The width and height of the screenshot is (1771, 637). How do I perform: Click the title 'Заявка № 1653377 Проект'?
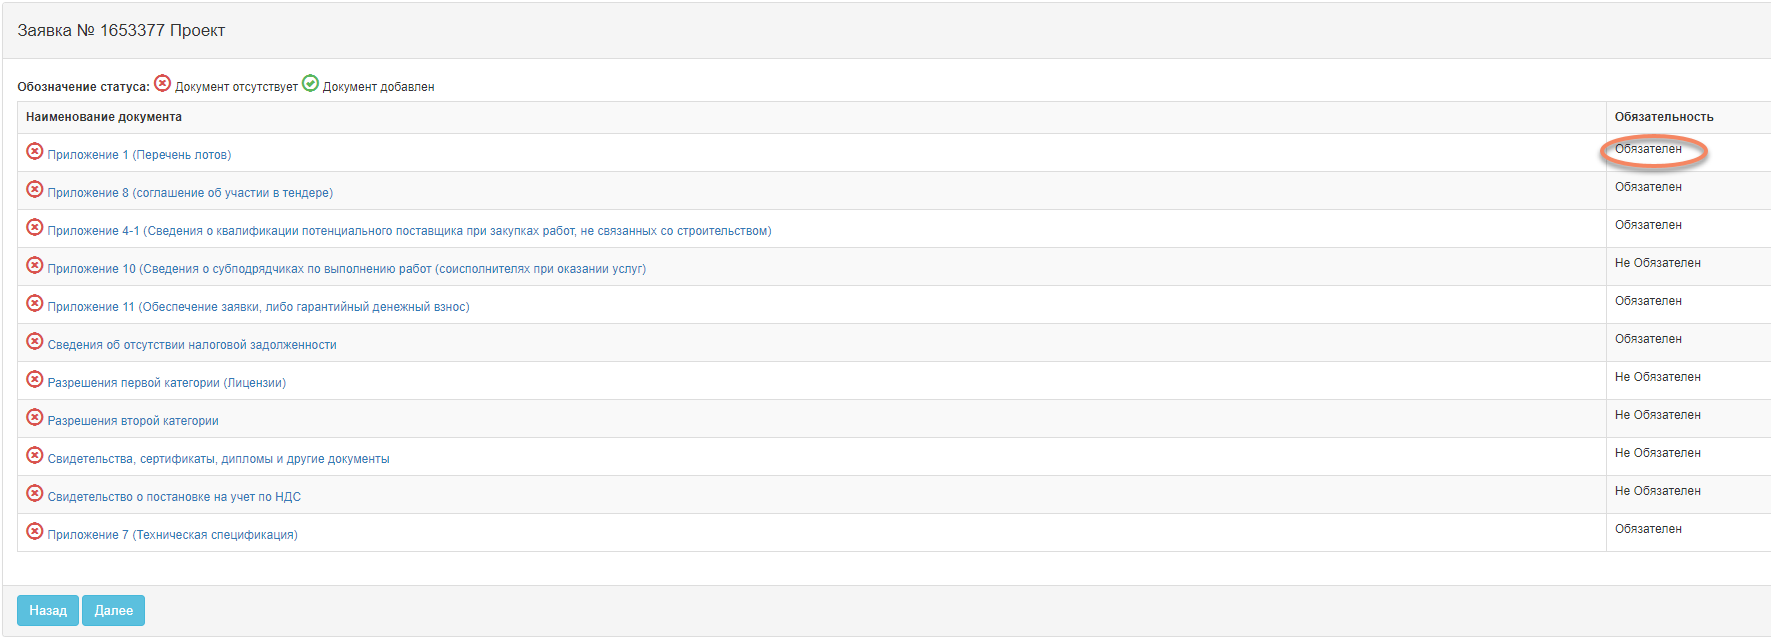pos(121,31)
